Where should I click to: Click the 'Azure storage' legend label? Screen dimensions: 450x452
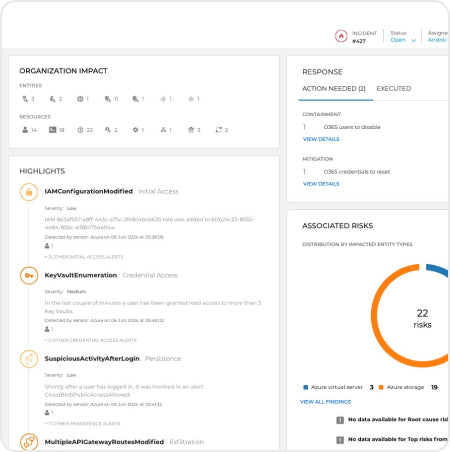[x=405, y=387]
